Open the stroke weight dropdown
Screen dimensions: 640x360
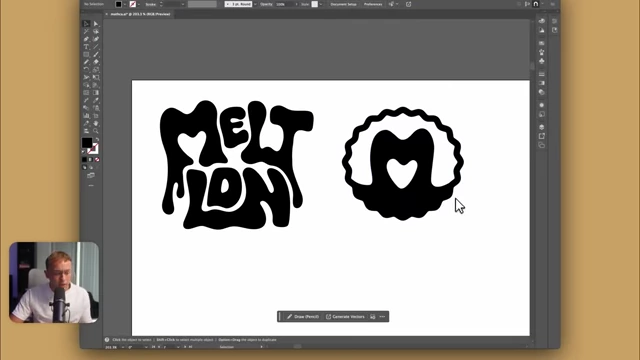[183, 4]
